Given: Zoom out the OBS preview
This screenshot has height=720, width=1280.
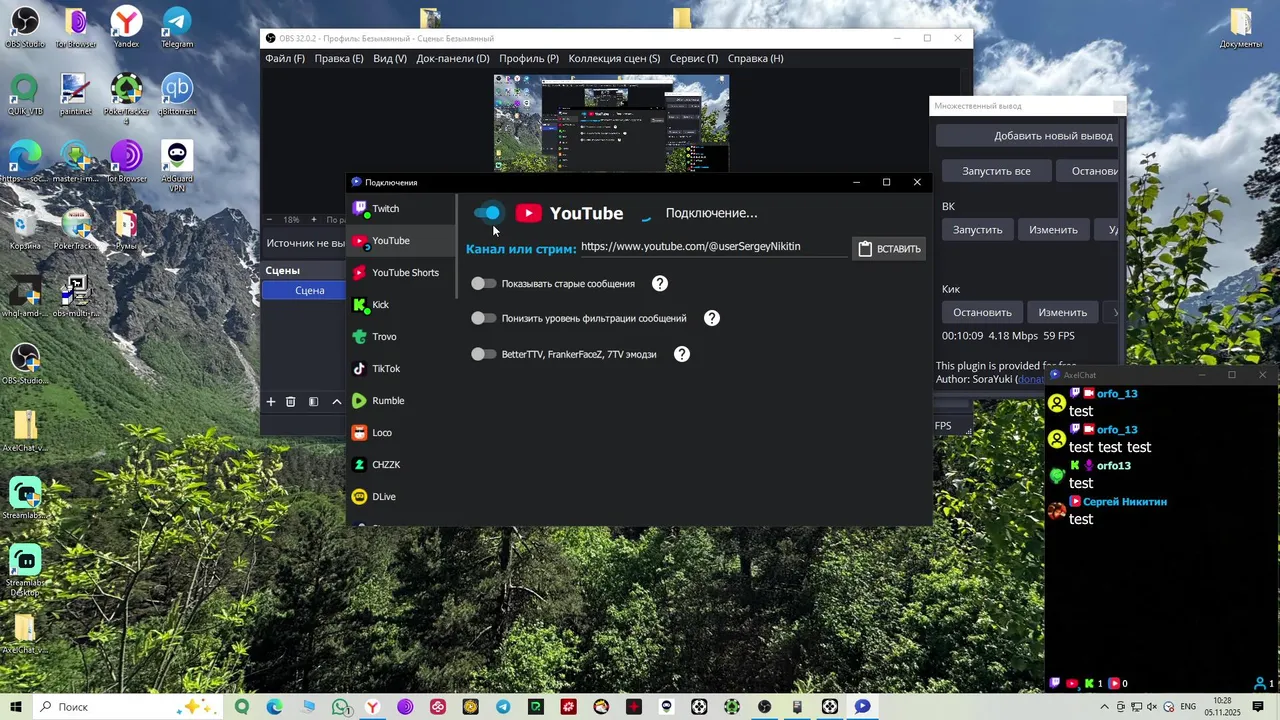Looking at the screenshot, I should coord(269,219).
